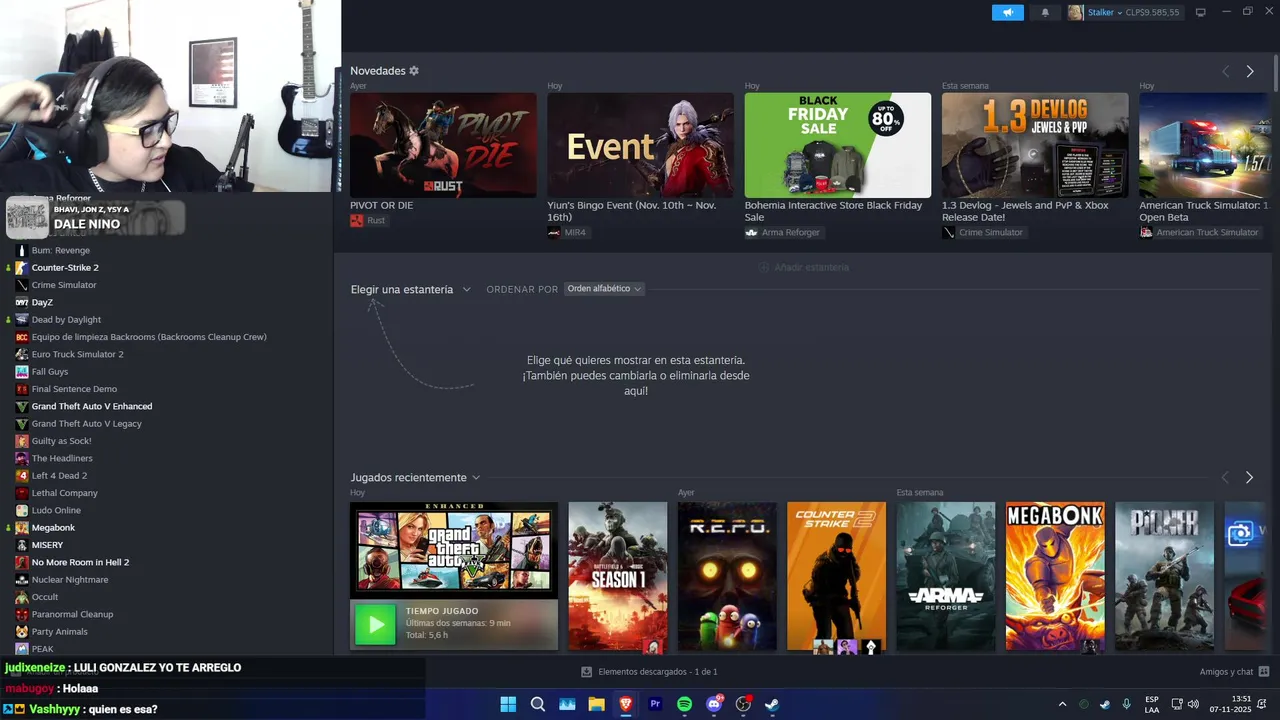This screenshot has width=1280, height=720.
Task: Select Dead by Daylight in library list
Action: (x=66, y=320)
